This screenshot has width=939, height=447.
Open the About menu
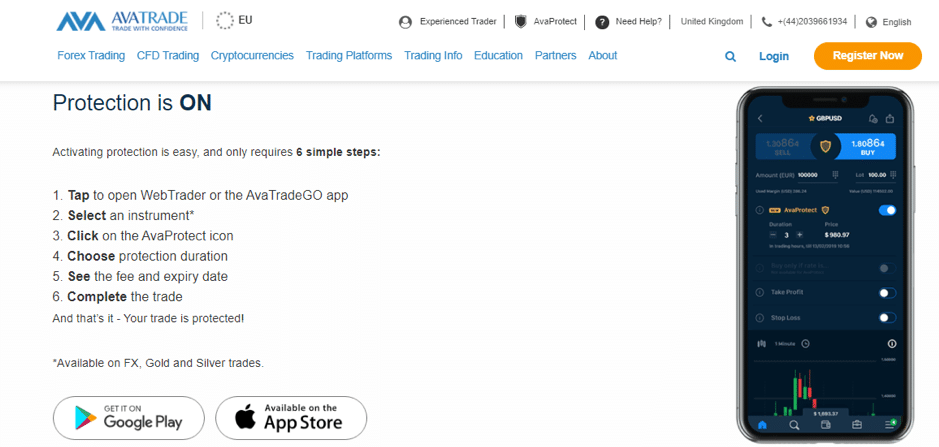point(602,56)
